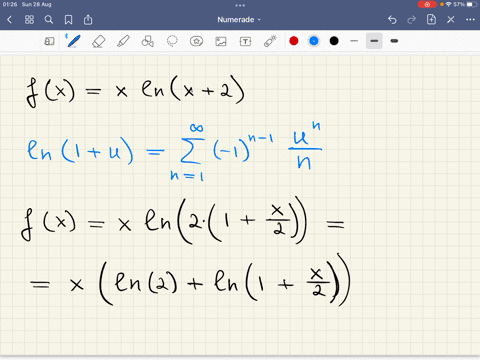This screenshot has height=360, width=480.
Task: Open the Elements sticker tool
Action: click(196, 41)
